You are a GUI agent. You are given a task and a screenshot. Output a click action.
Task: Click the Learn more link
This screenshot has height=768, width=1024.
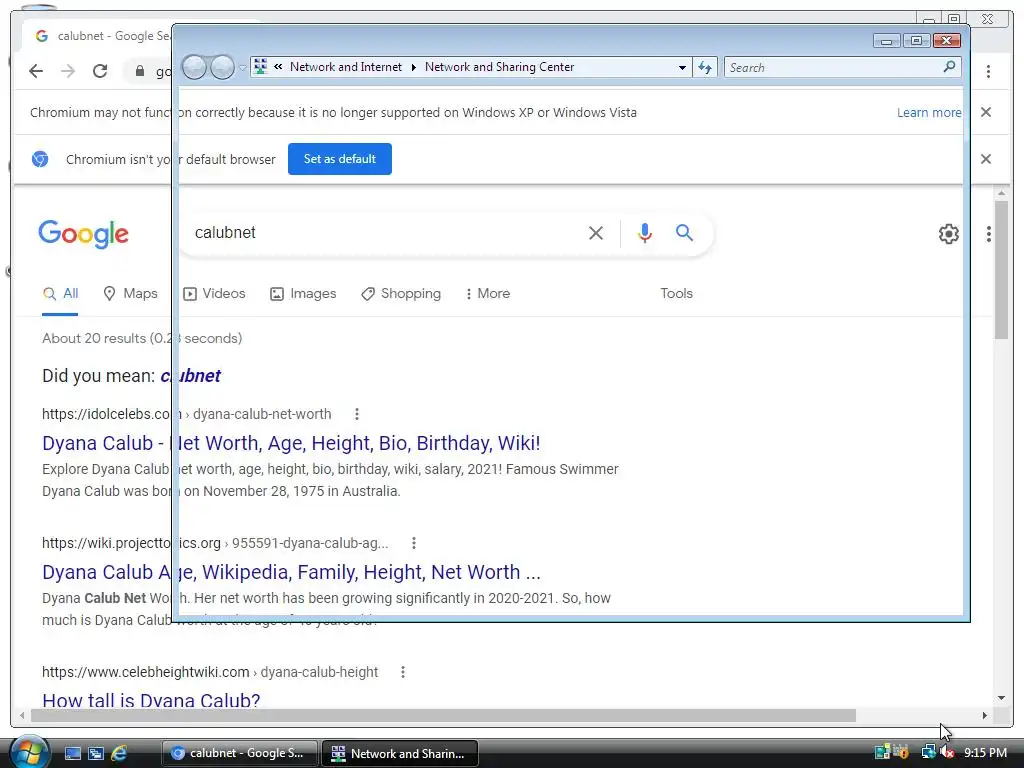coord(929,112)
